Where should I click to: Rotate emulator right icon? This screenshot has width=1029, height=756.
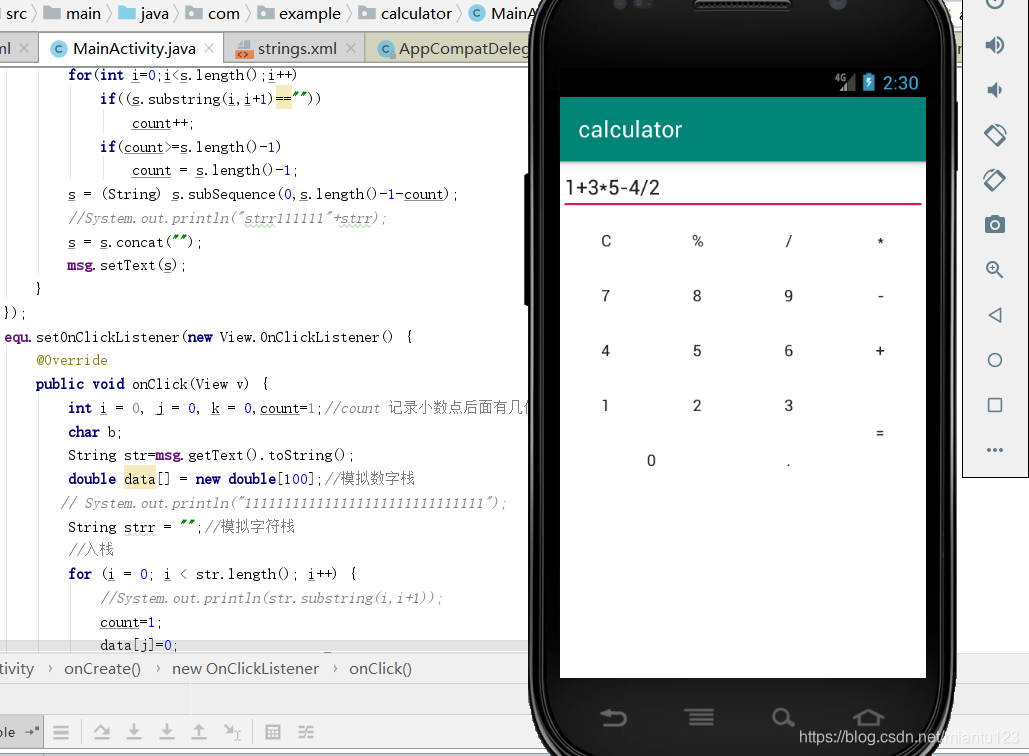pyautogui.click(x=995, y=180)
